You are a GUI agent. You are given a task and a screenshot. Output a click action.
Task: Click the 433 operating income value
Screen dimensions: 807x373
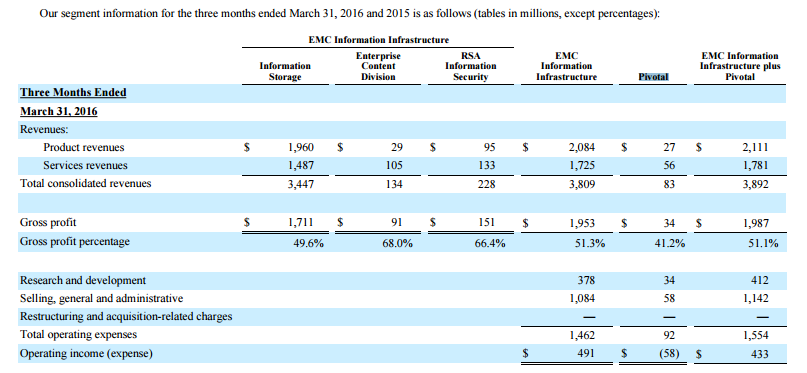coord(760,354)
